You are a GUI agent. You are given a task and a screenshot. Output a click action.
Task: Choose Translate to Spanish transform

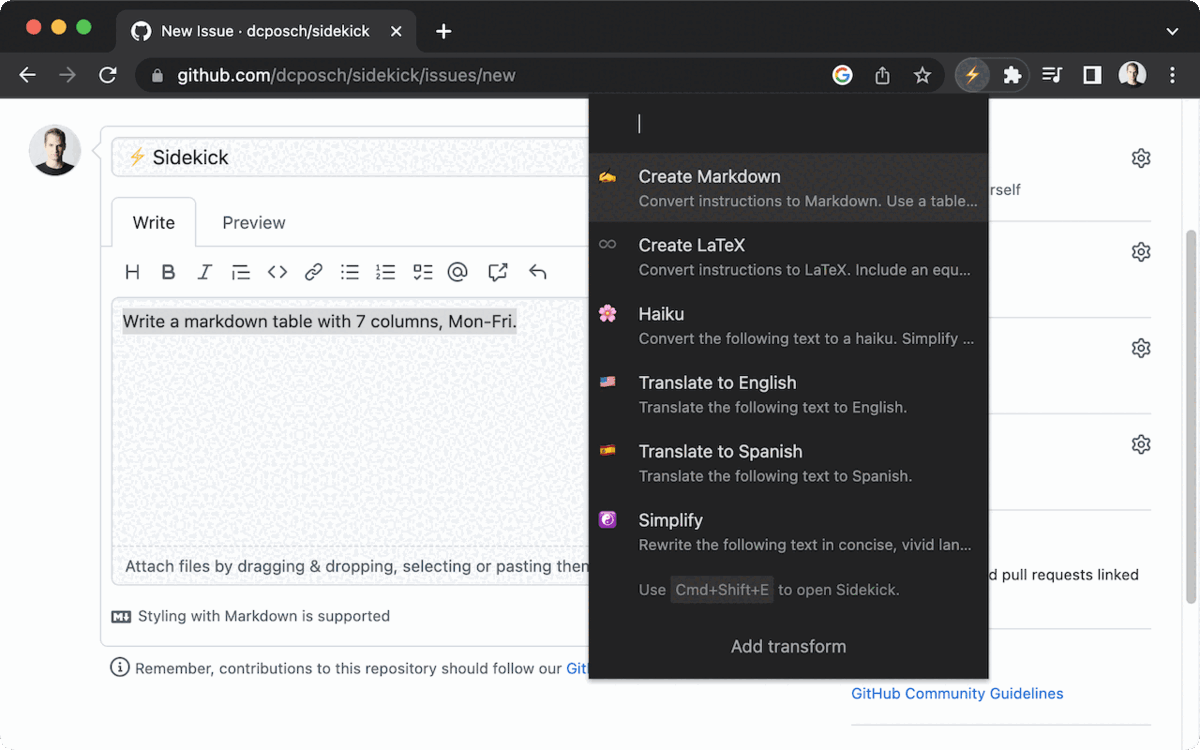[x=788, y=463]
